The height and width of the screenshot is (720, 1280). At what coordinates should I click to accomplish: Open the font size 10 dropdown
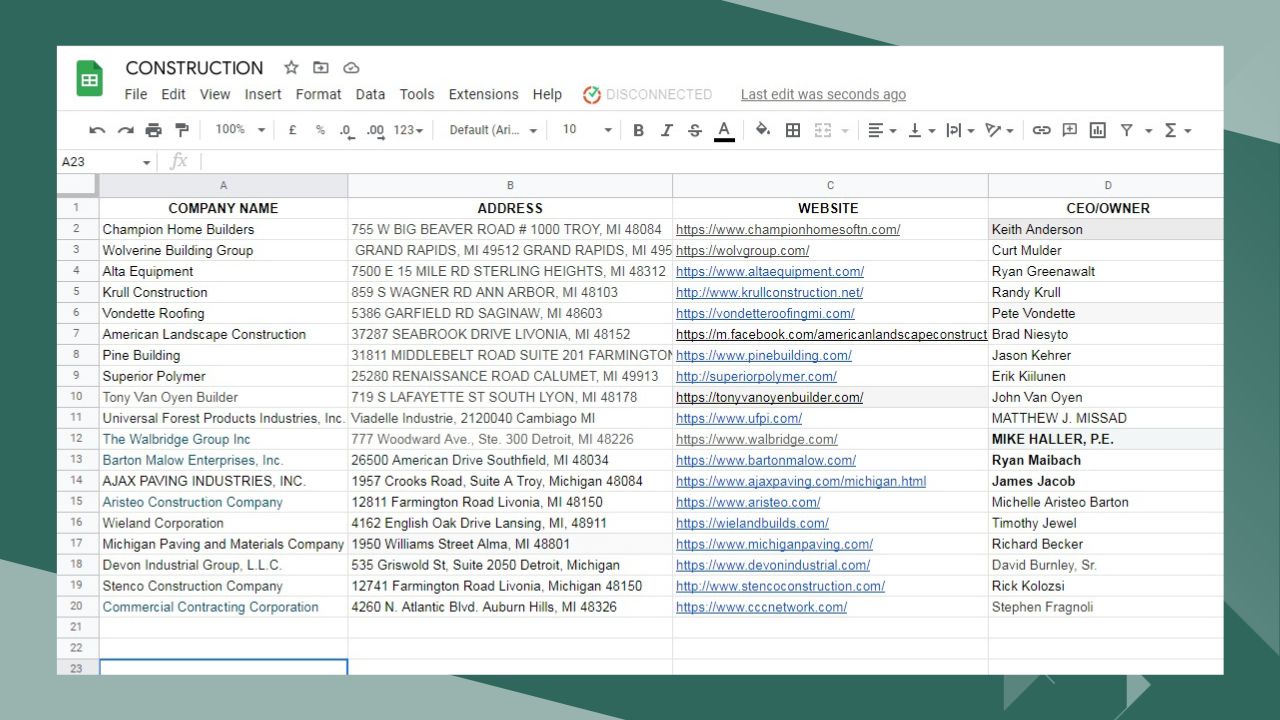coord(586,130)
